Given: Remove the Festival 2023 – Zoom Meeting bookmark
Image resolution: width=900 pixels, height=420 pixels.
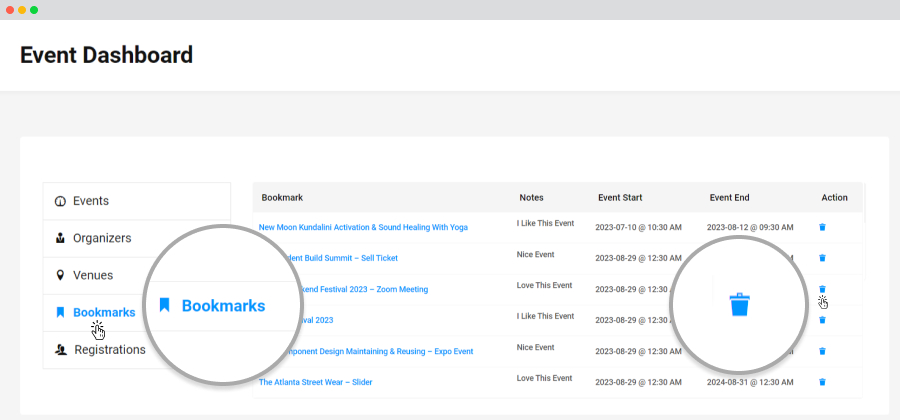Looking at the screenshot, I should (822, 289).
